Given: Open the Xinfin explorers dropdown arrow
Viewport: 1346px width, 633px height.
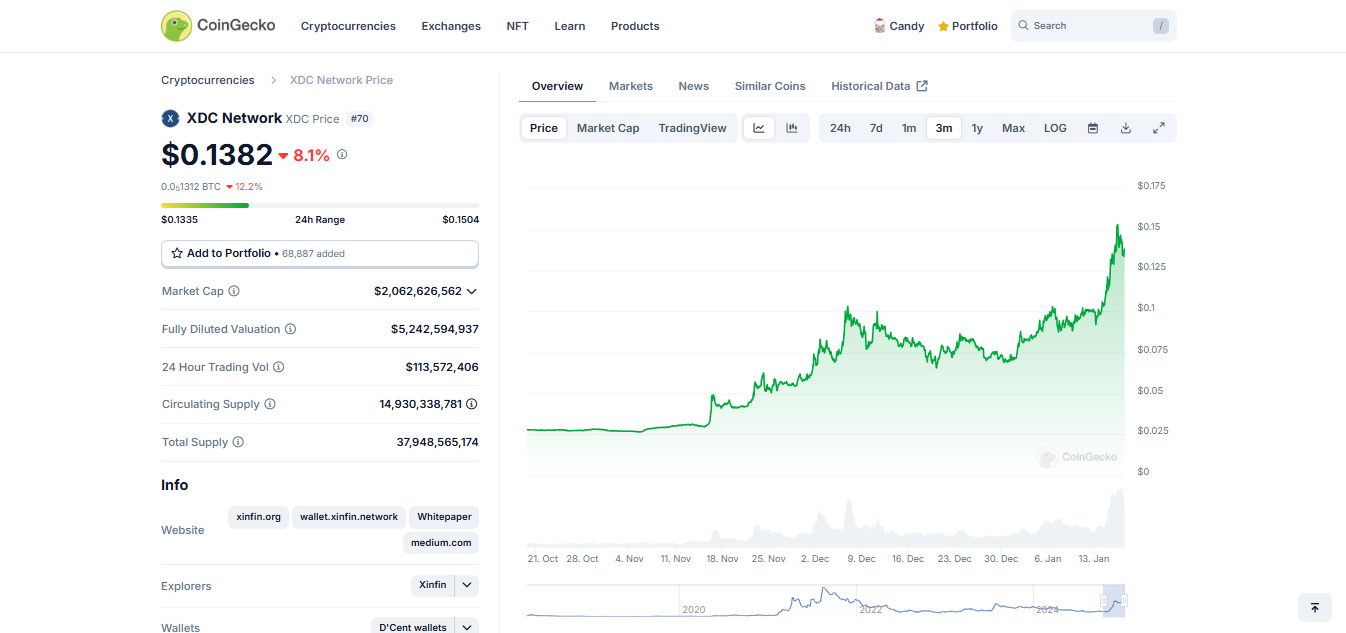Looking at the screenshot, I should (x=467, y=586).
